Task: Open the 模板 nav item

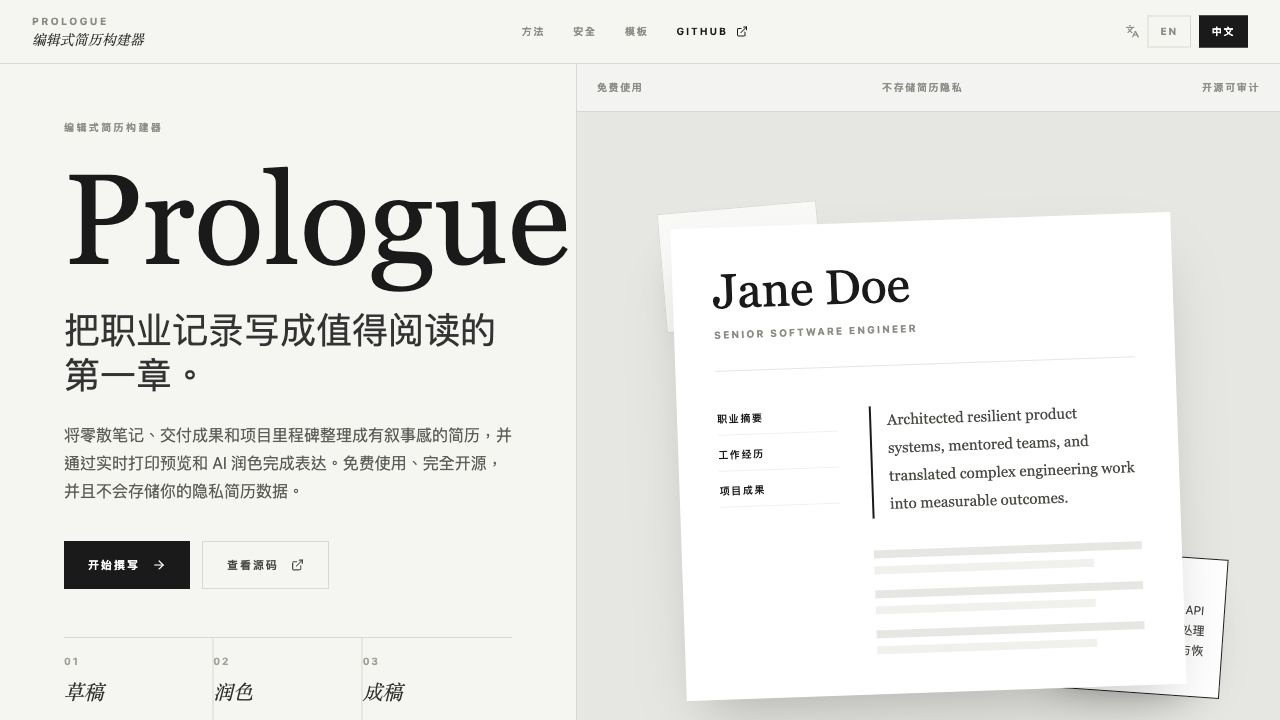Action: [x=637, y=31]
